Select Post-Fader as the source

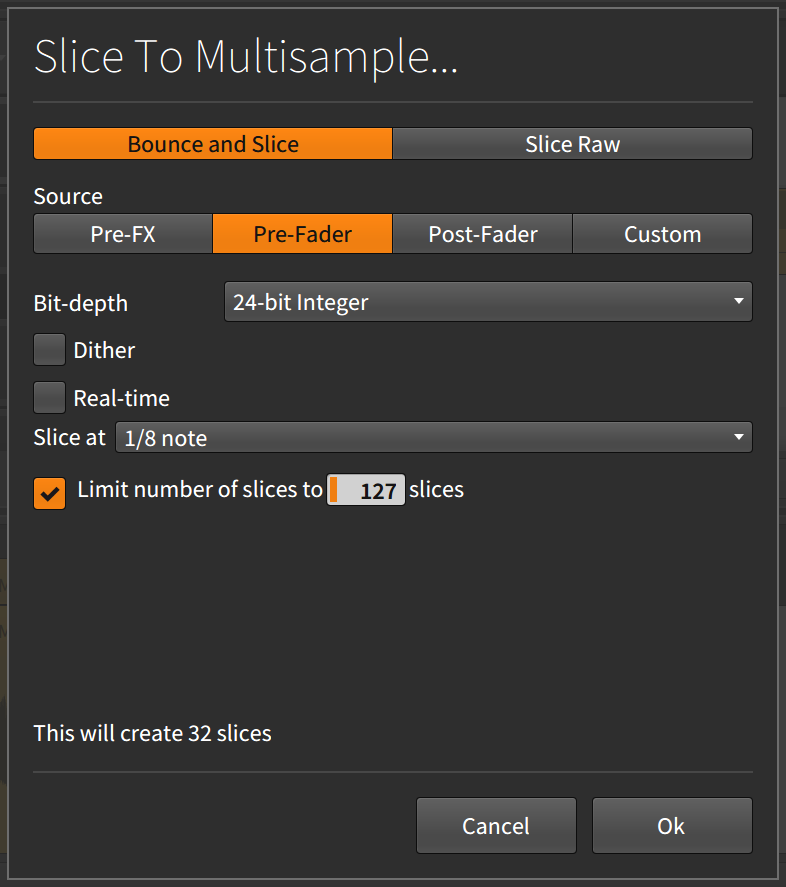(482, 234)
